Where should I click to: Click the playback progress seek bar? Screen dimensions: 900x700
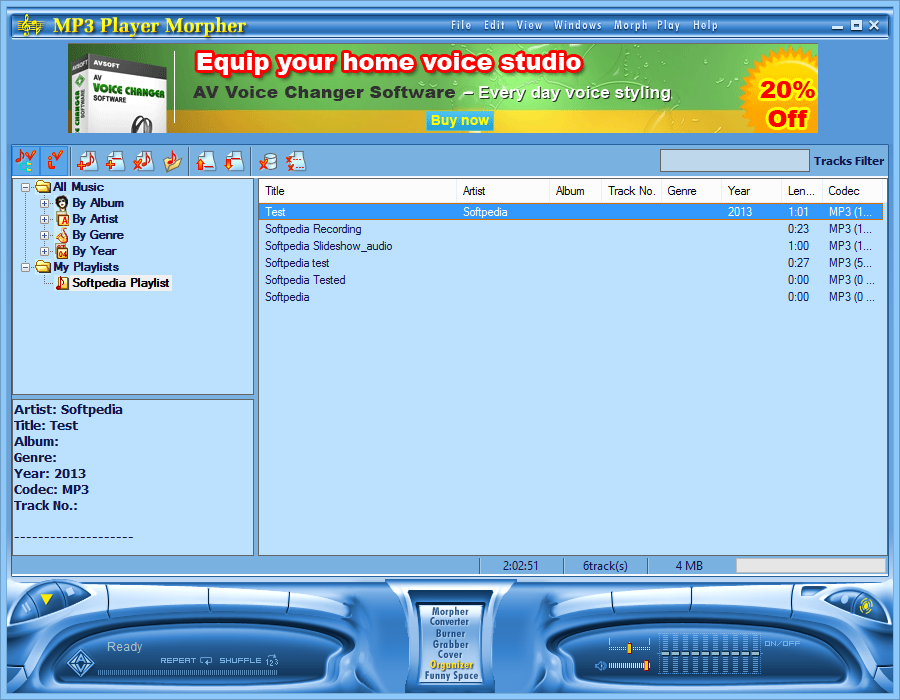pyautogui.click(x=187, y=672)
